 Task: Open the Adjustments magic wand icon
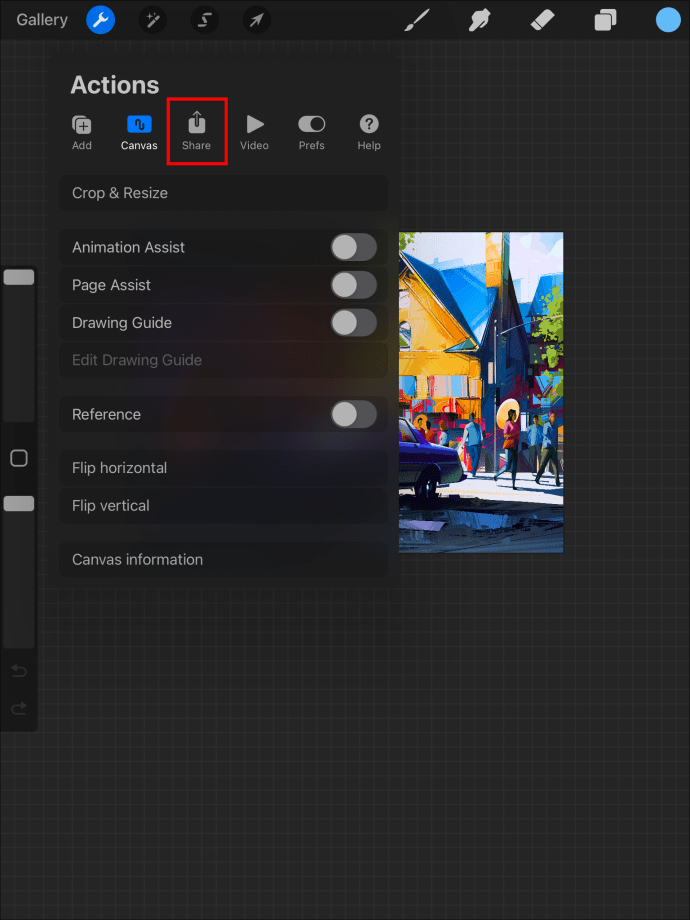coord(153,21)
